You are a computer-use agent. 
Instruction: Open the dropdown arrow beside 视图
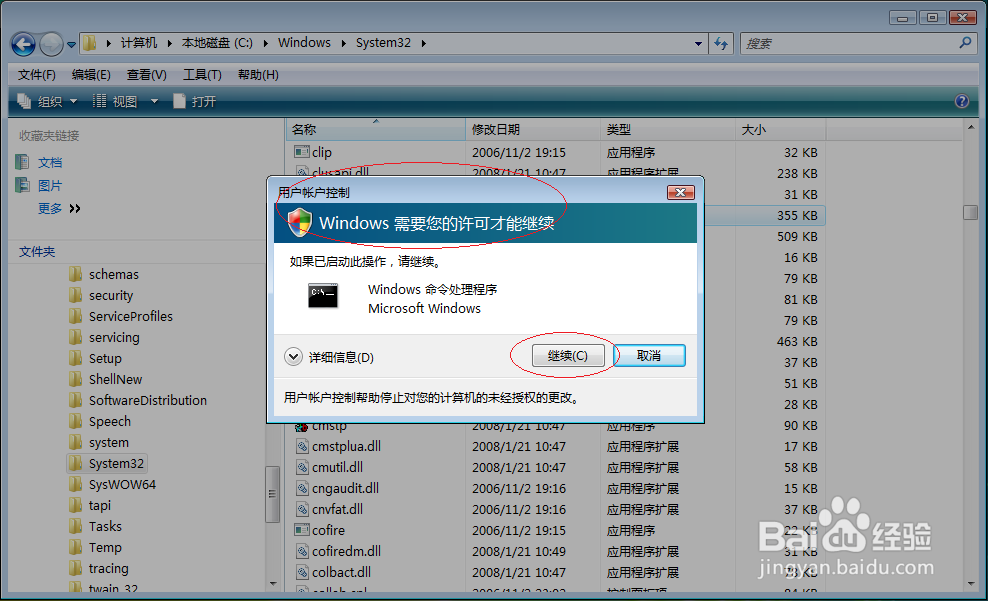(154, 101)
